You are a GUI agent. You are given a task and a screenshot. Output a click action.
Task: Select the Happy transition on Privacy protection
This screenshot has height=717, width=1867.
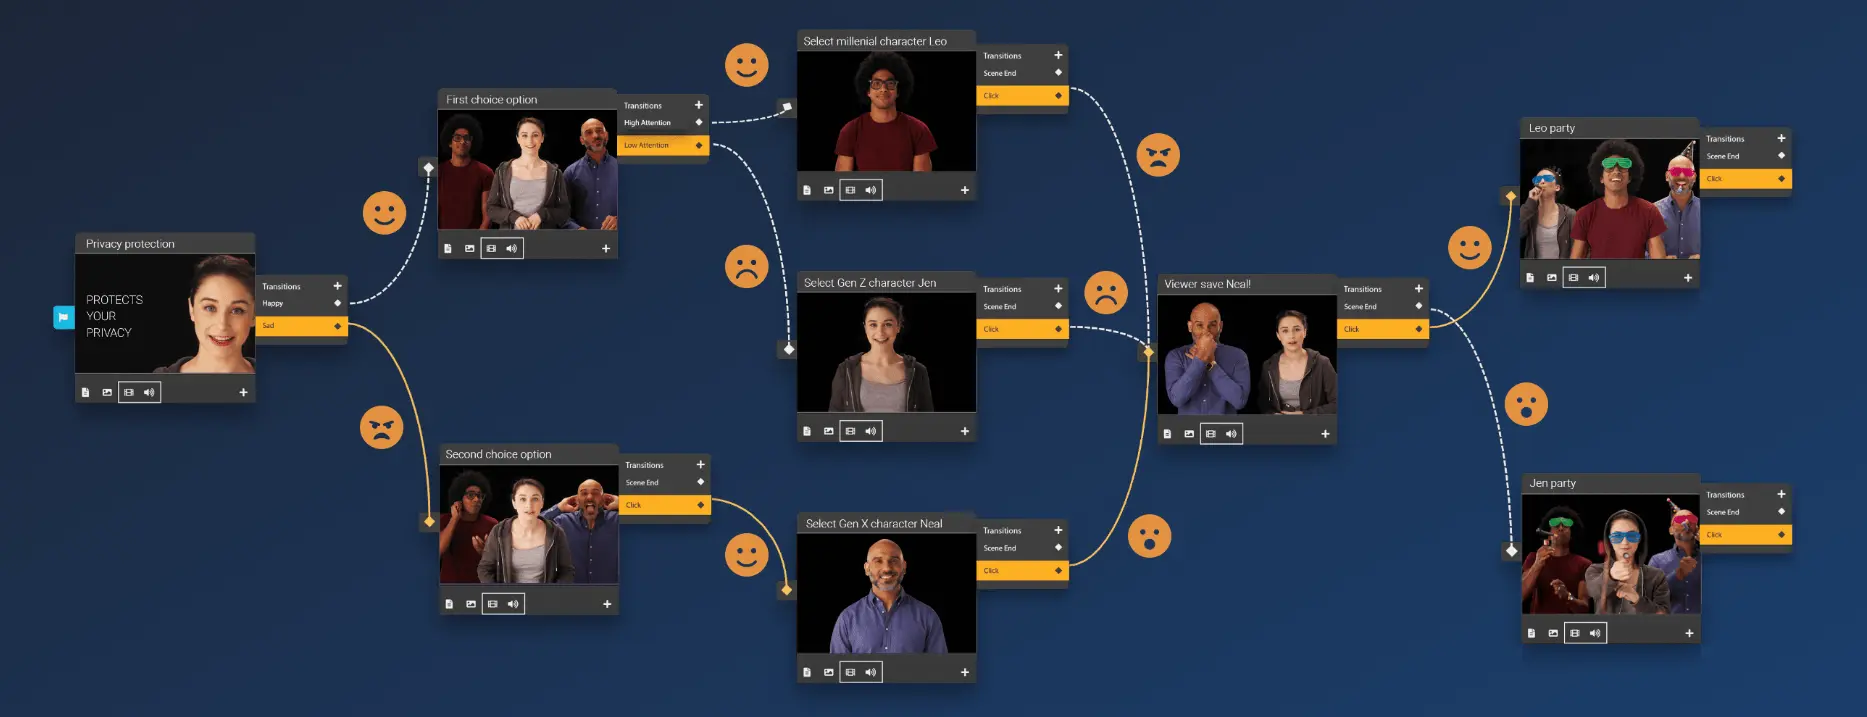coord(302,303)
